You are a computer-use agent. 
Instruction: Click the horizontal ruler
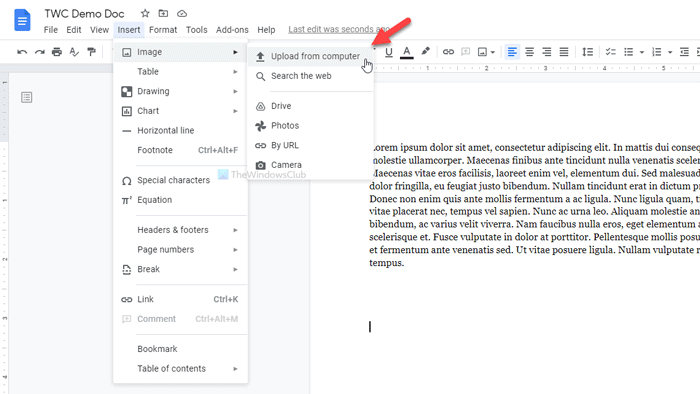pos(536,68)
